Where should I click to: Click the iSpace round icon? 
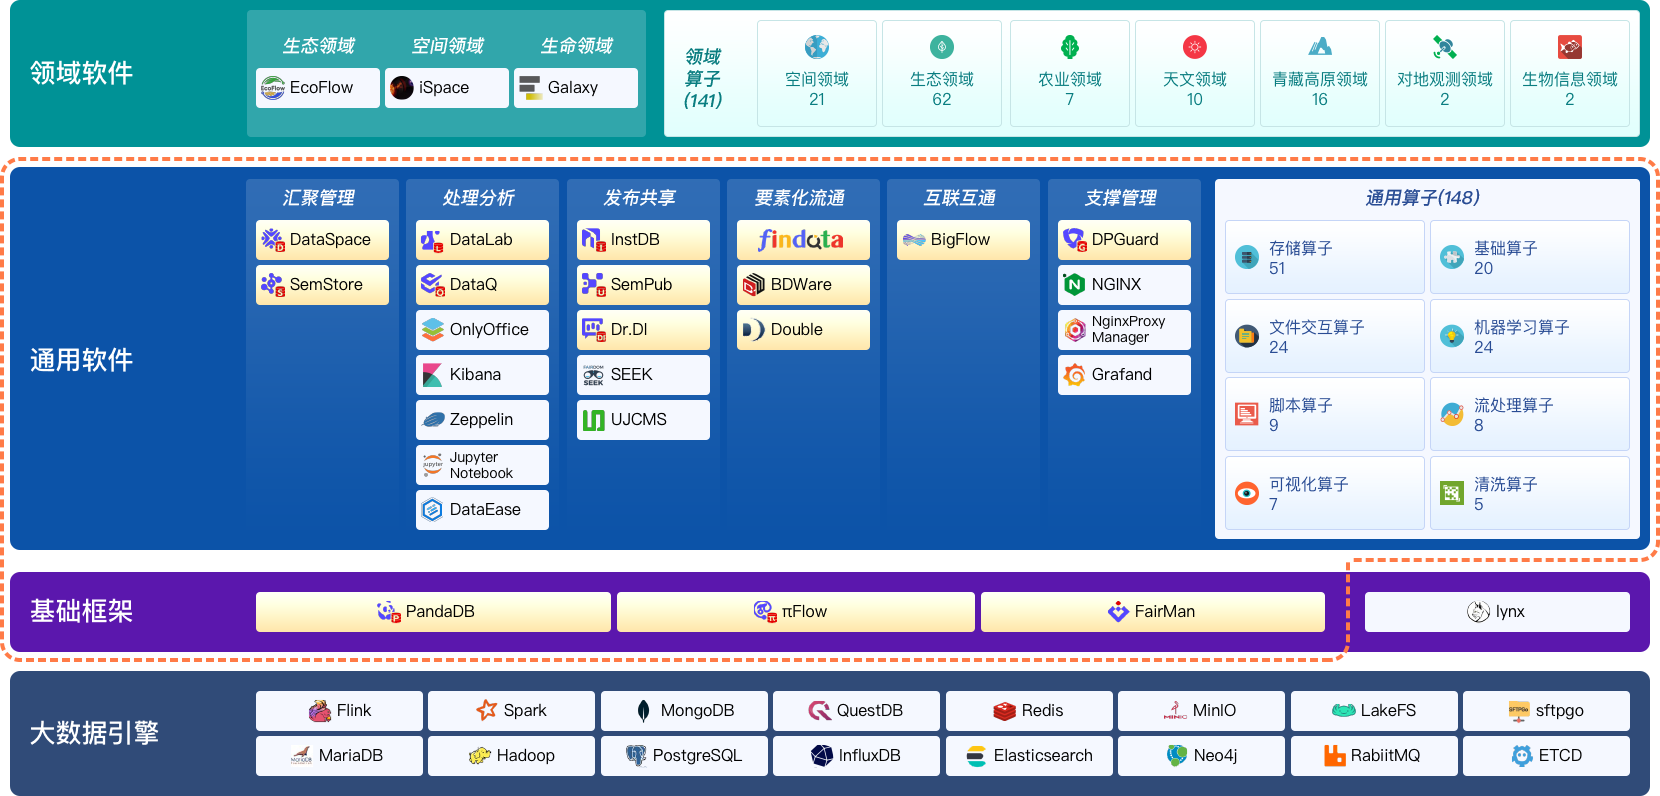tap(402, 88)
